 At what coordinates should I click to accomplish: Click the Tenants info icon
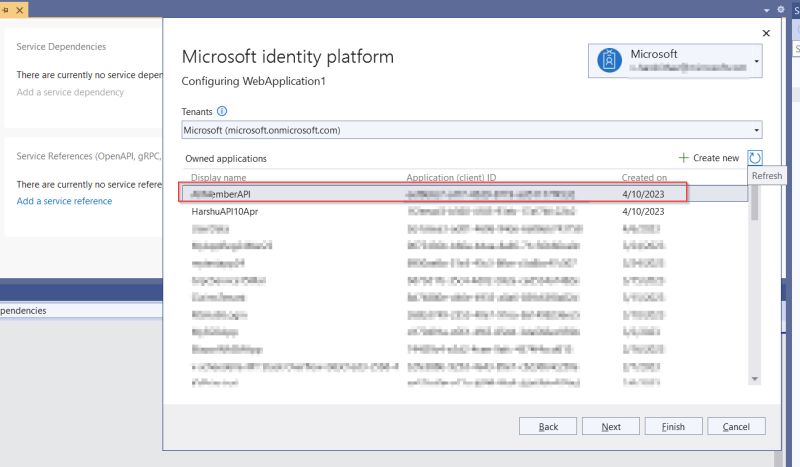tap(222, 111)
